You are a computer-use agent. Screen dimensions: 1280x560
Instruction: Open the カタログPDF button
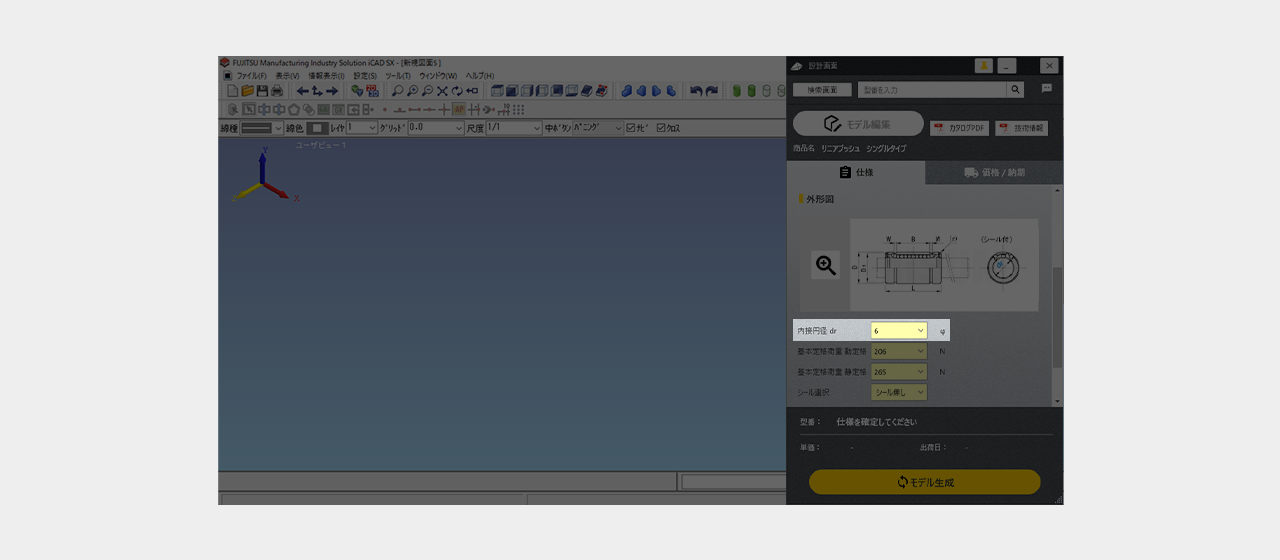[x=960, y=128]
